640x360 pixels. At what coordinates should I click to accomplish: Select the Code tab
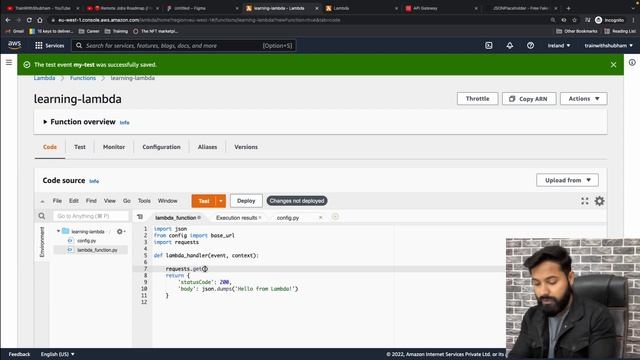tap(50, 147)
